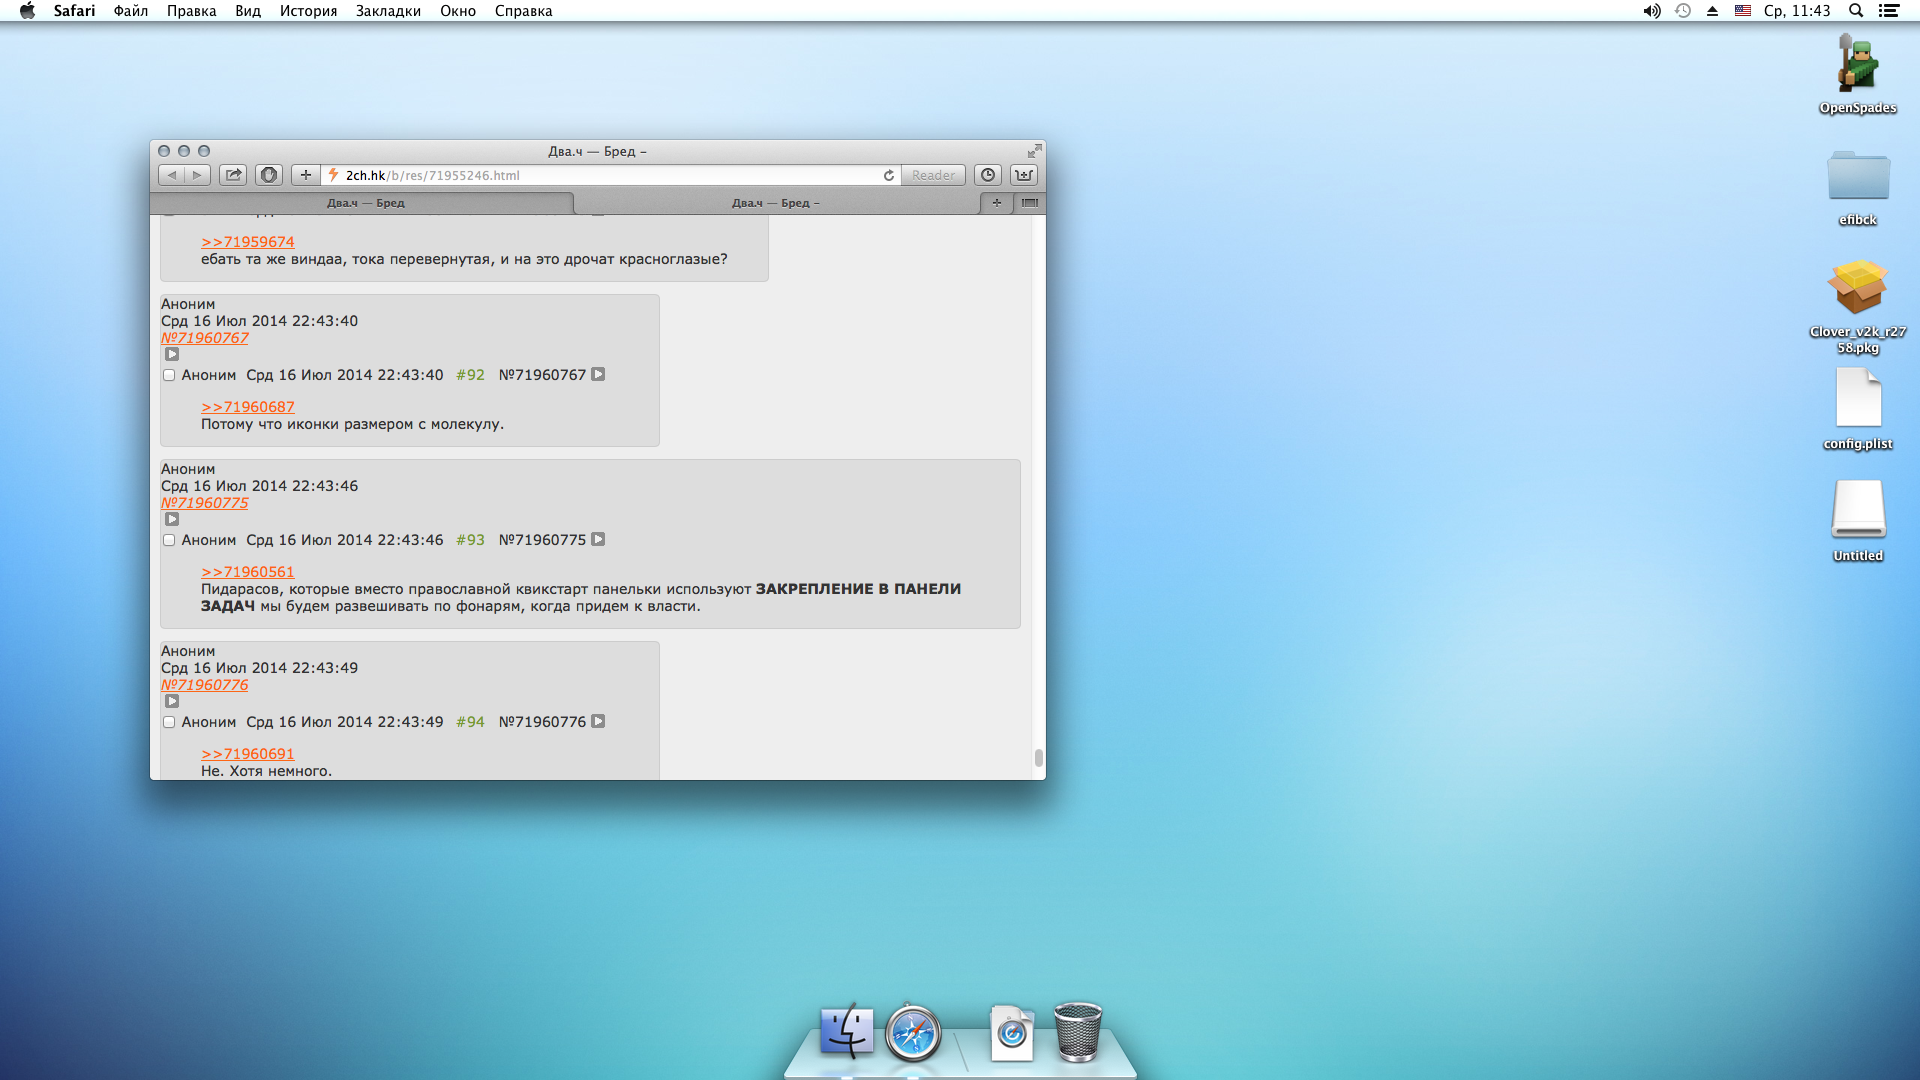
Task: Click the Share button in Safari toolbar
Action: (233, 175)
